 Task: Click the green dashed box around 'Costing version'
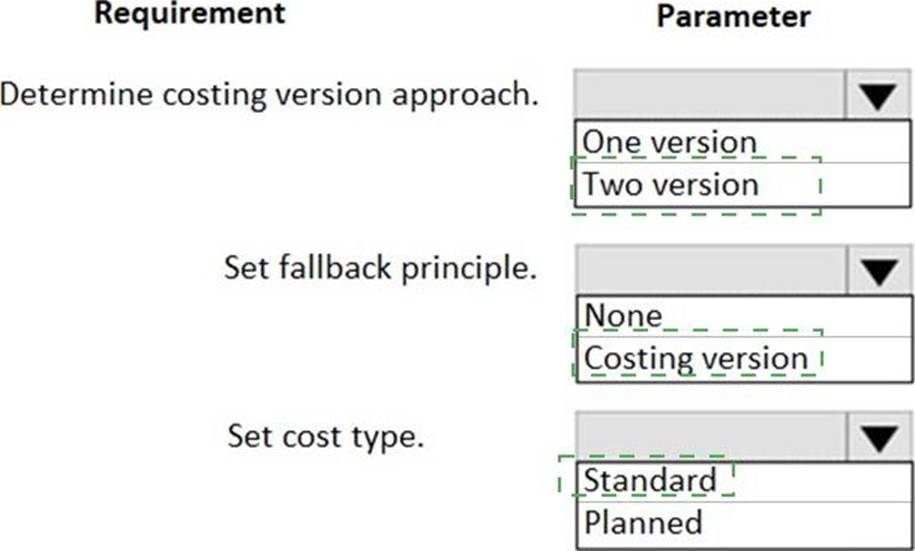pos(698,353)
